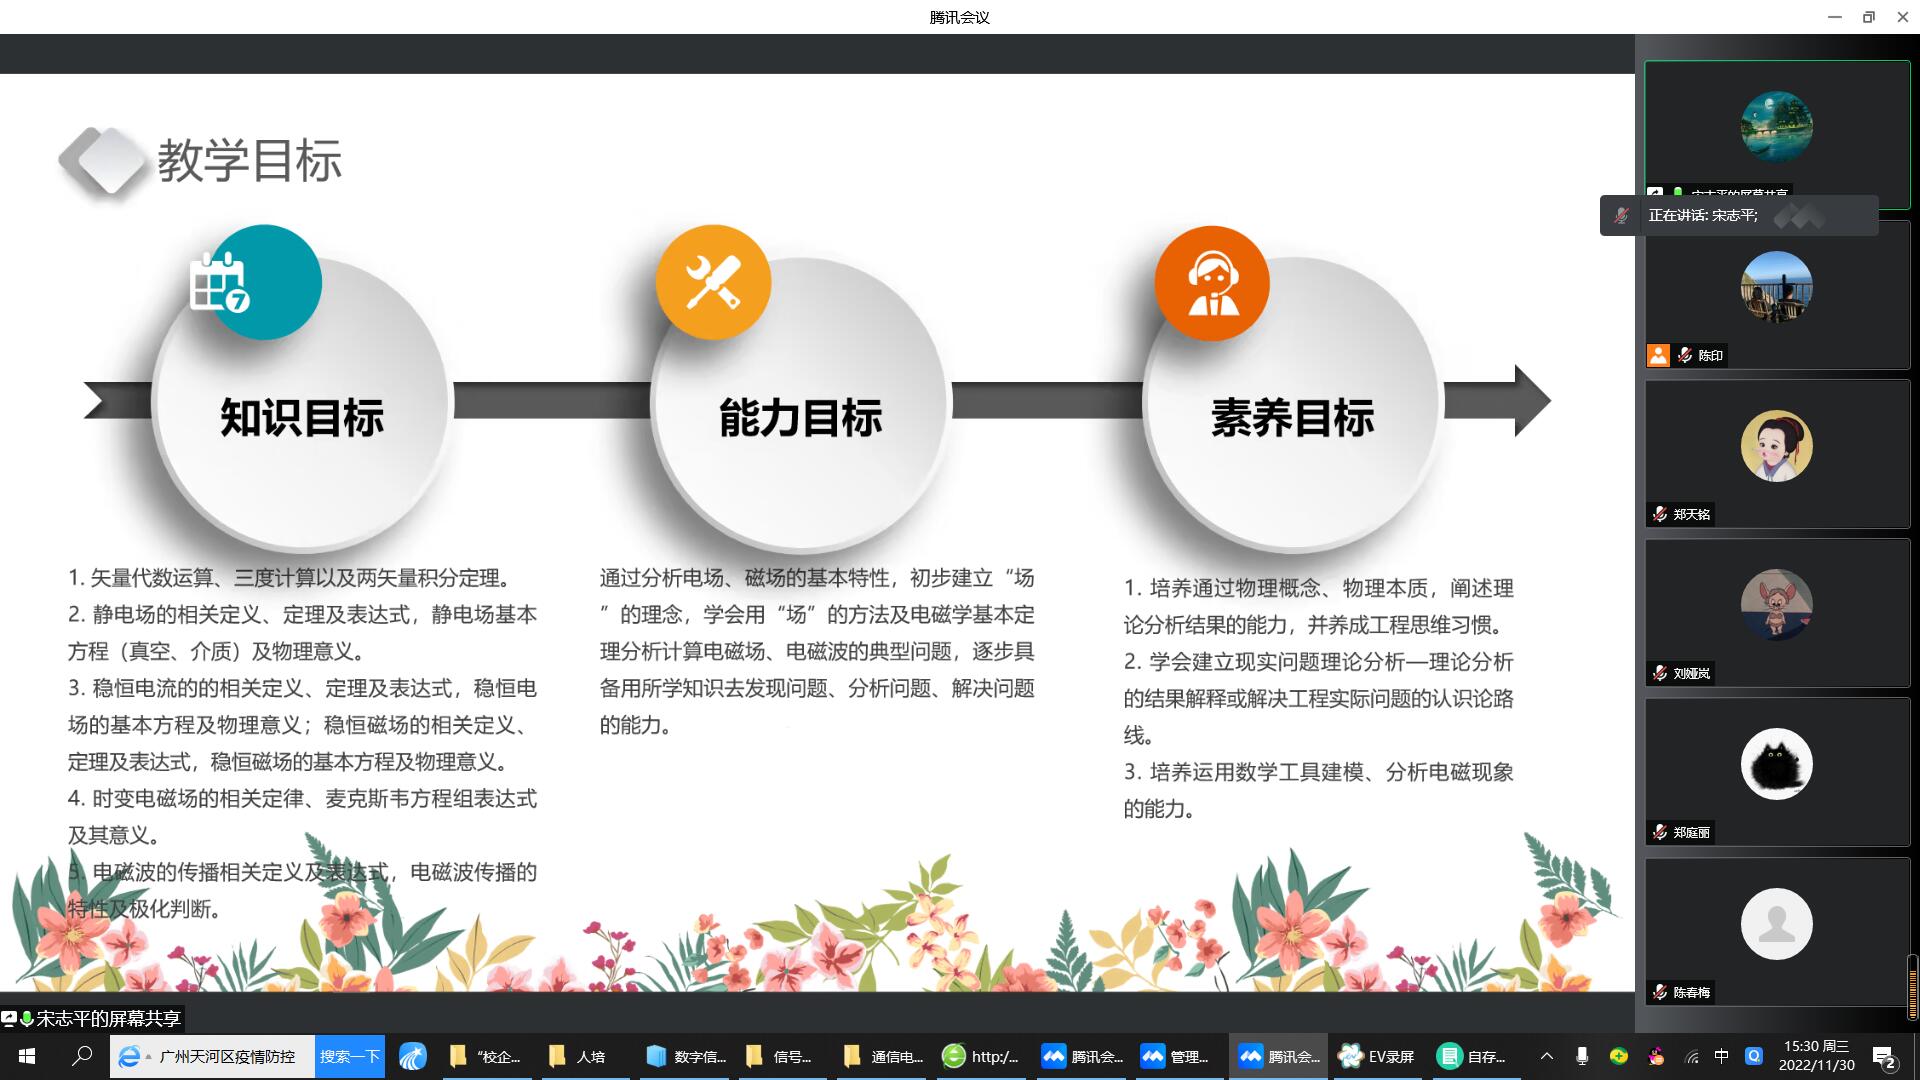This screenshot has height=1080, width=1920.
Task: Click muted mic icon beside 郑天铭
Action: point(1660,514)
